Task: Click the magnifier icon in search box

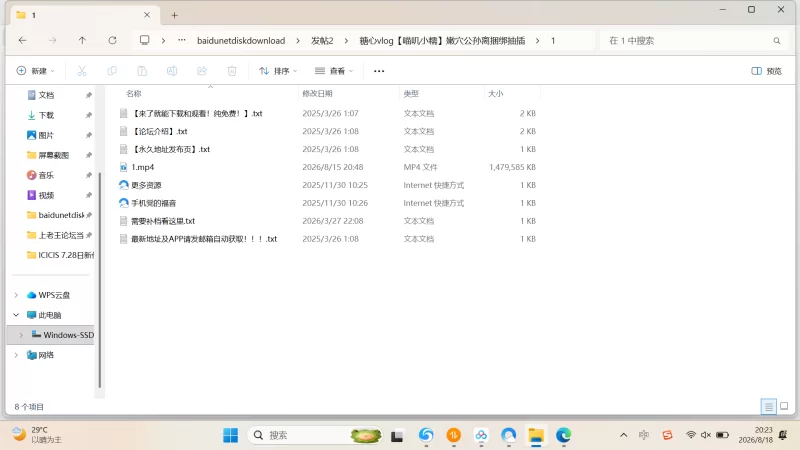Action: [x=777, y=41]
